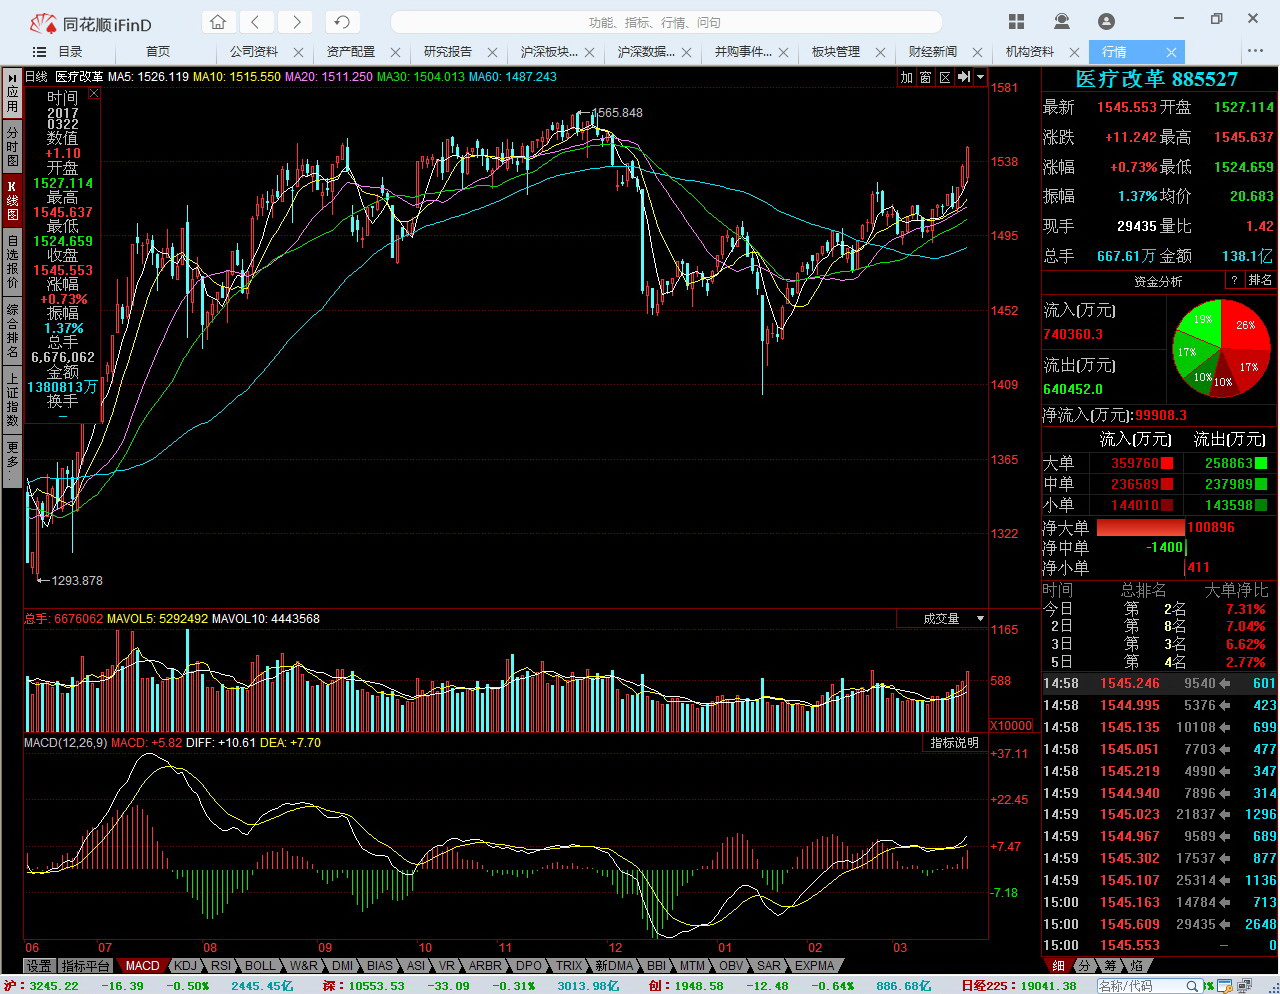Switch indicator to BOLL tab

click(260, 966)
